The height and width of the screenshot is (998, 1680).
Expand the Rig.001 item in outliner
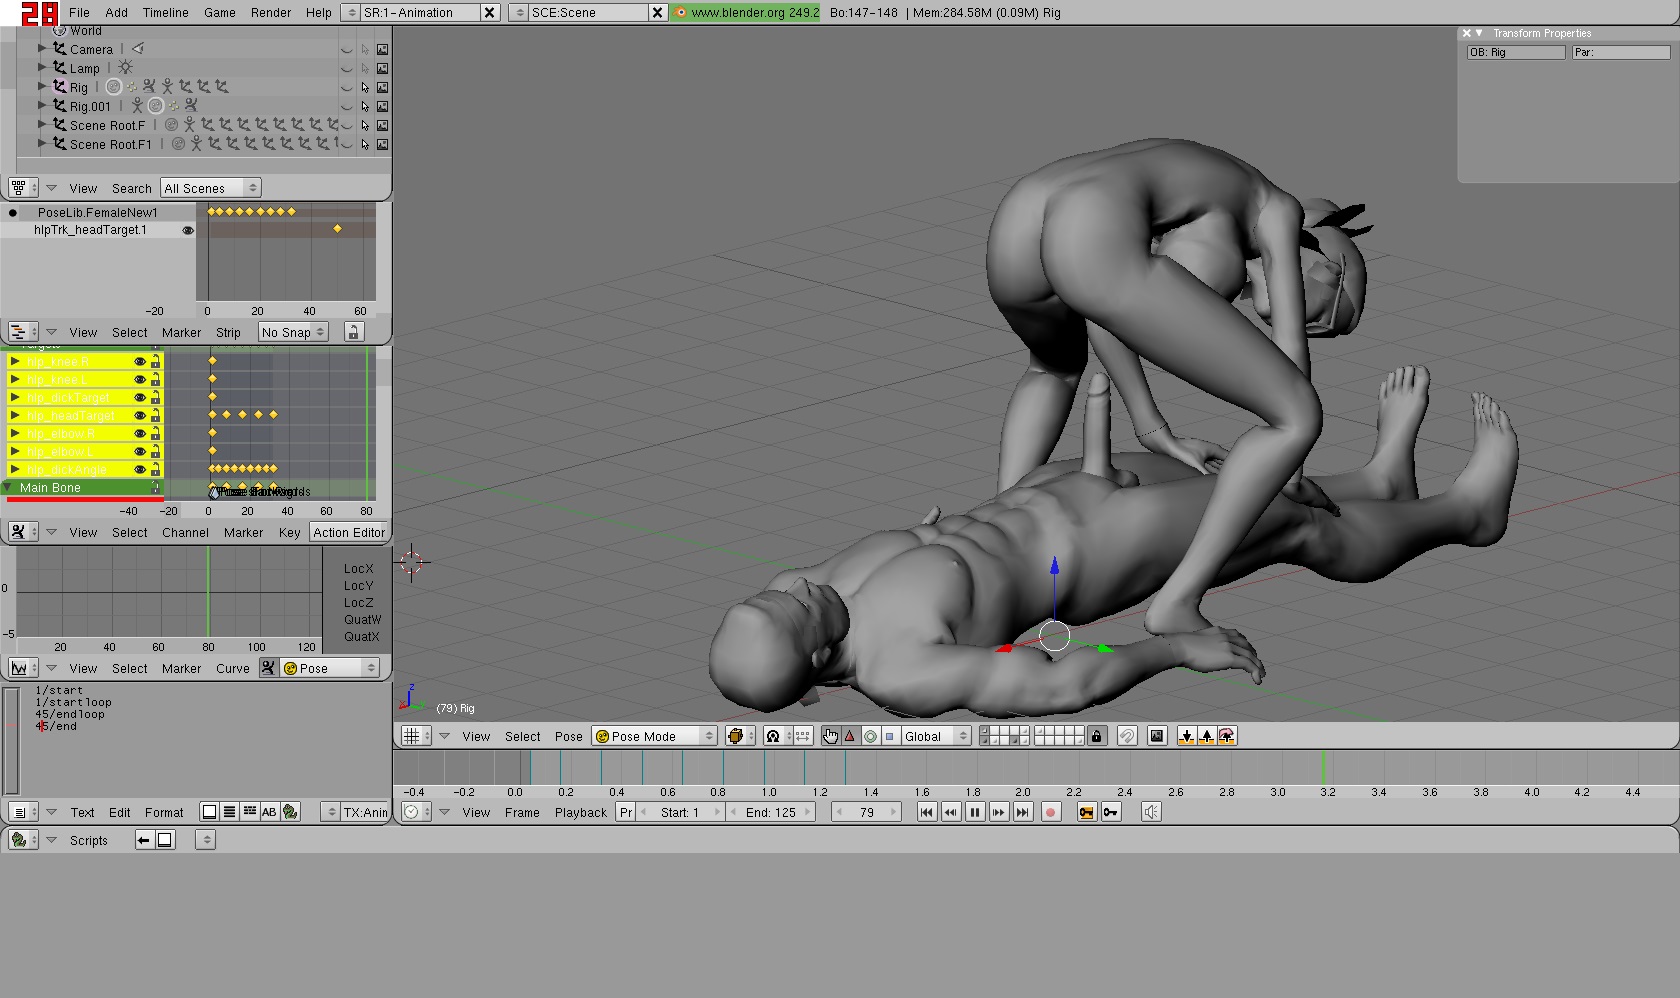pyautogui.click(x=42, y=105)
